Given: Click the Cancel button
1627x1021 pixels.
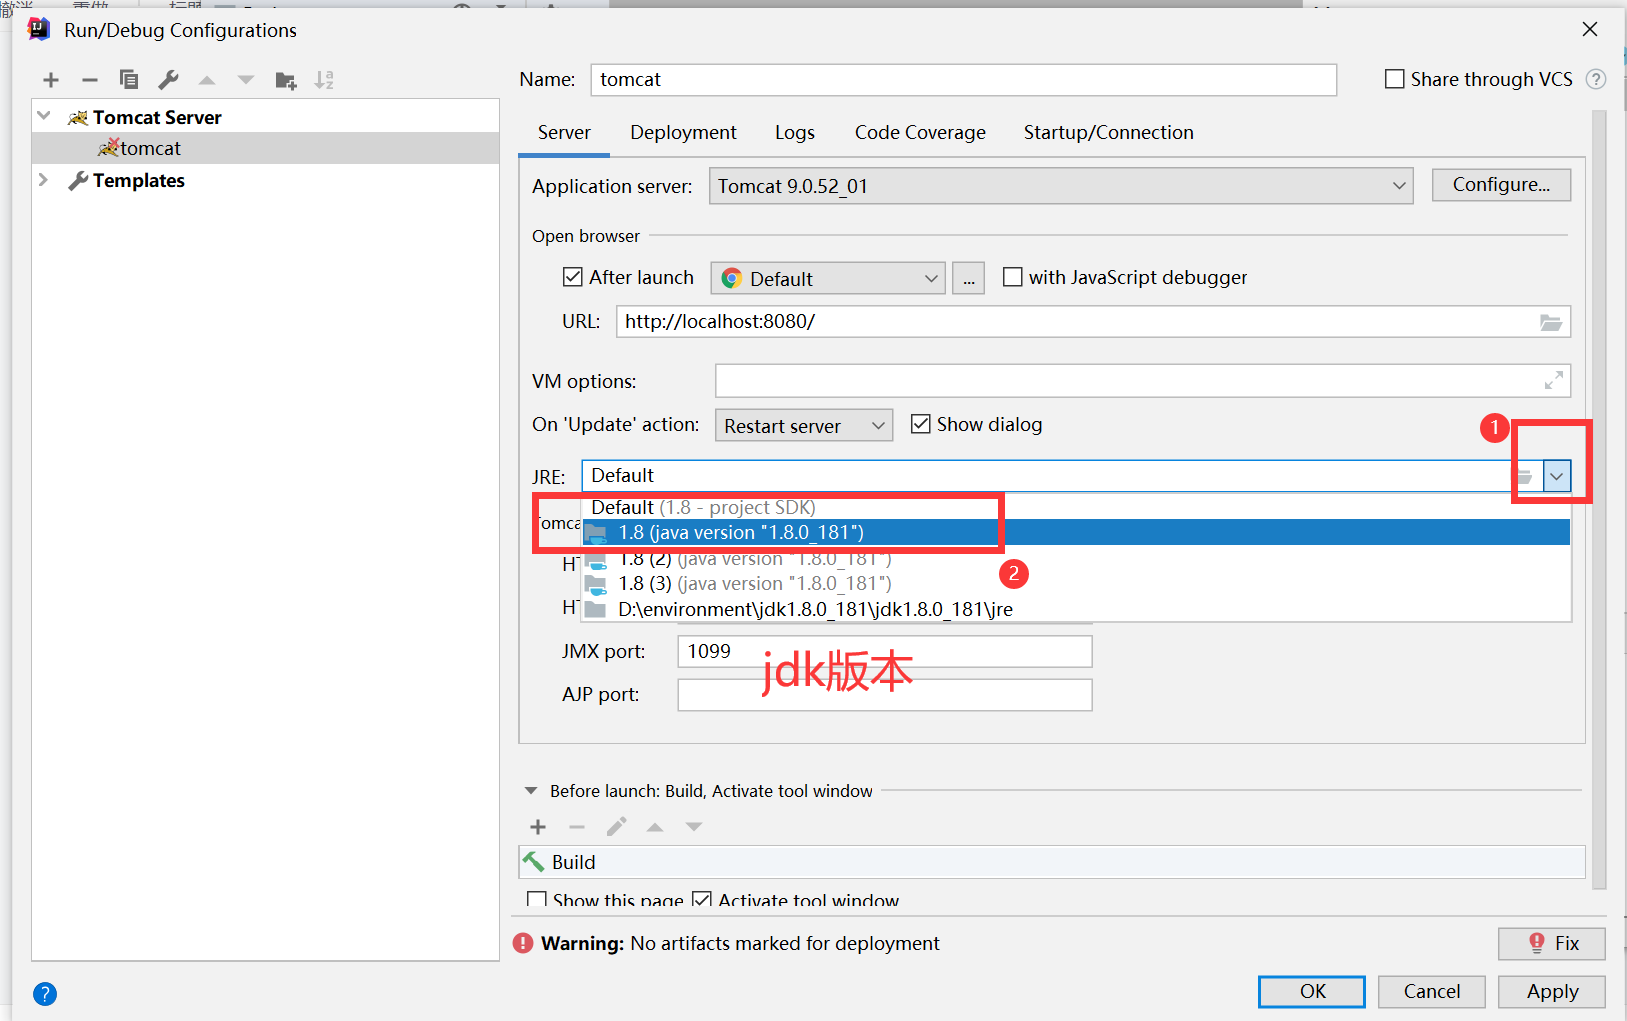Looking at the screenshot, I should click(x=1432, y=991).
